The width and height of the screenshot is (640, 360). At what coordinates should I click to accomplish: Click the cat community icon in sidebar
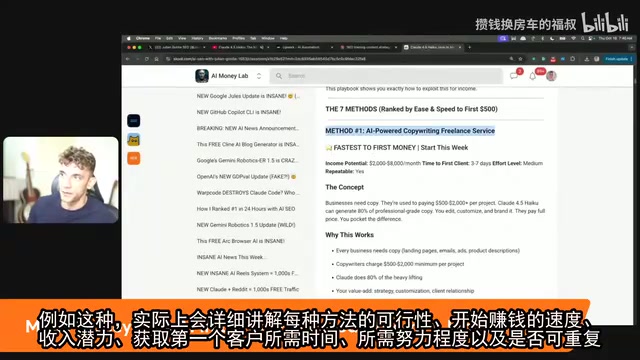click(133, 140)
